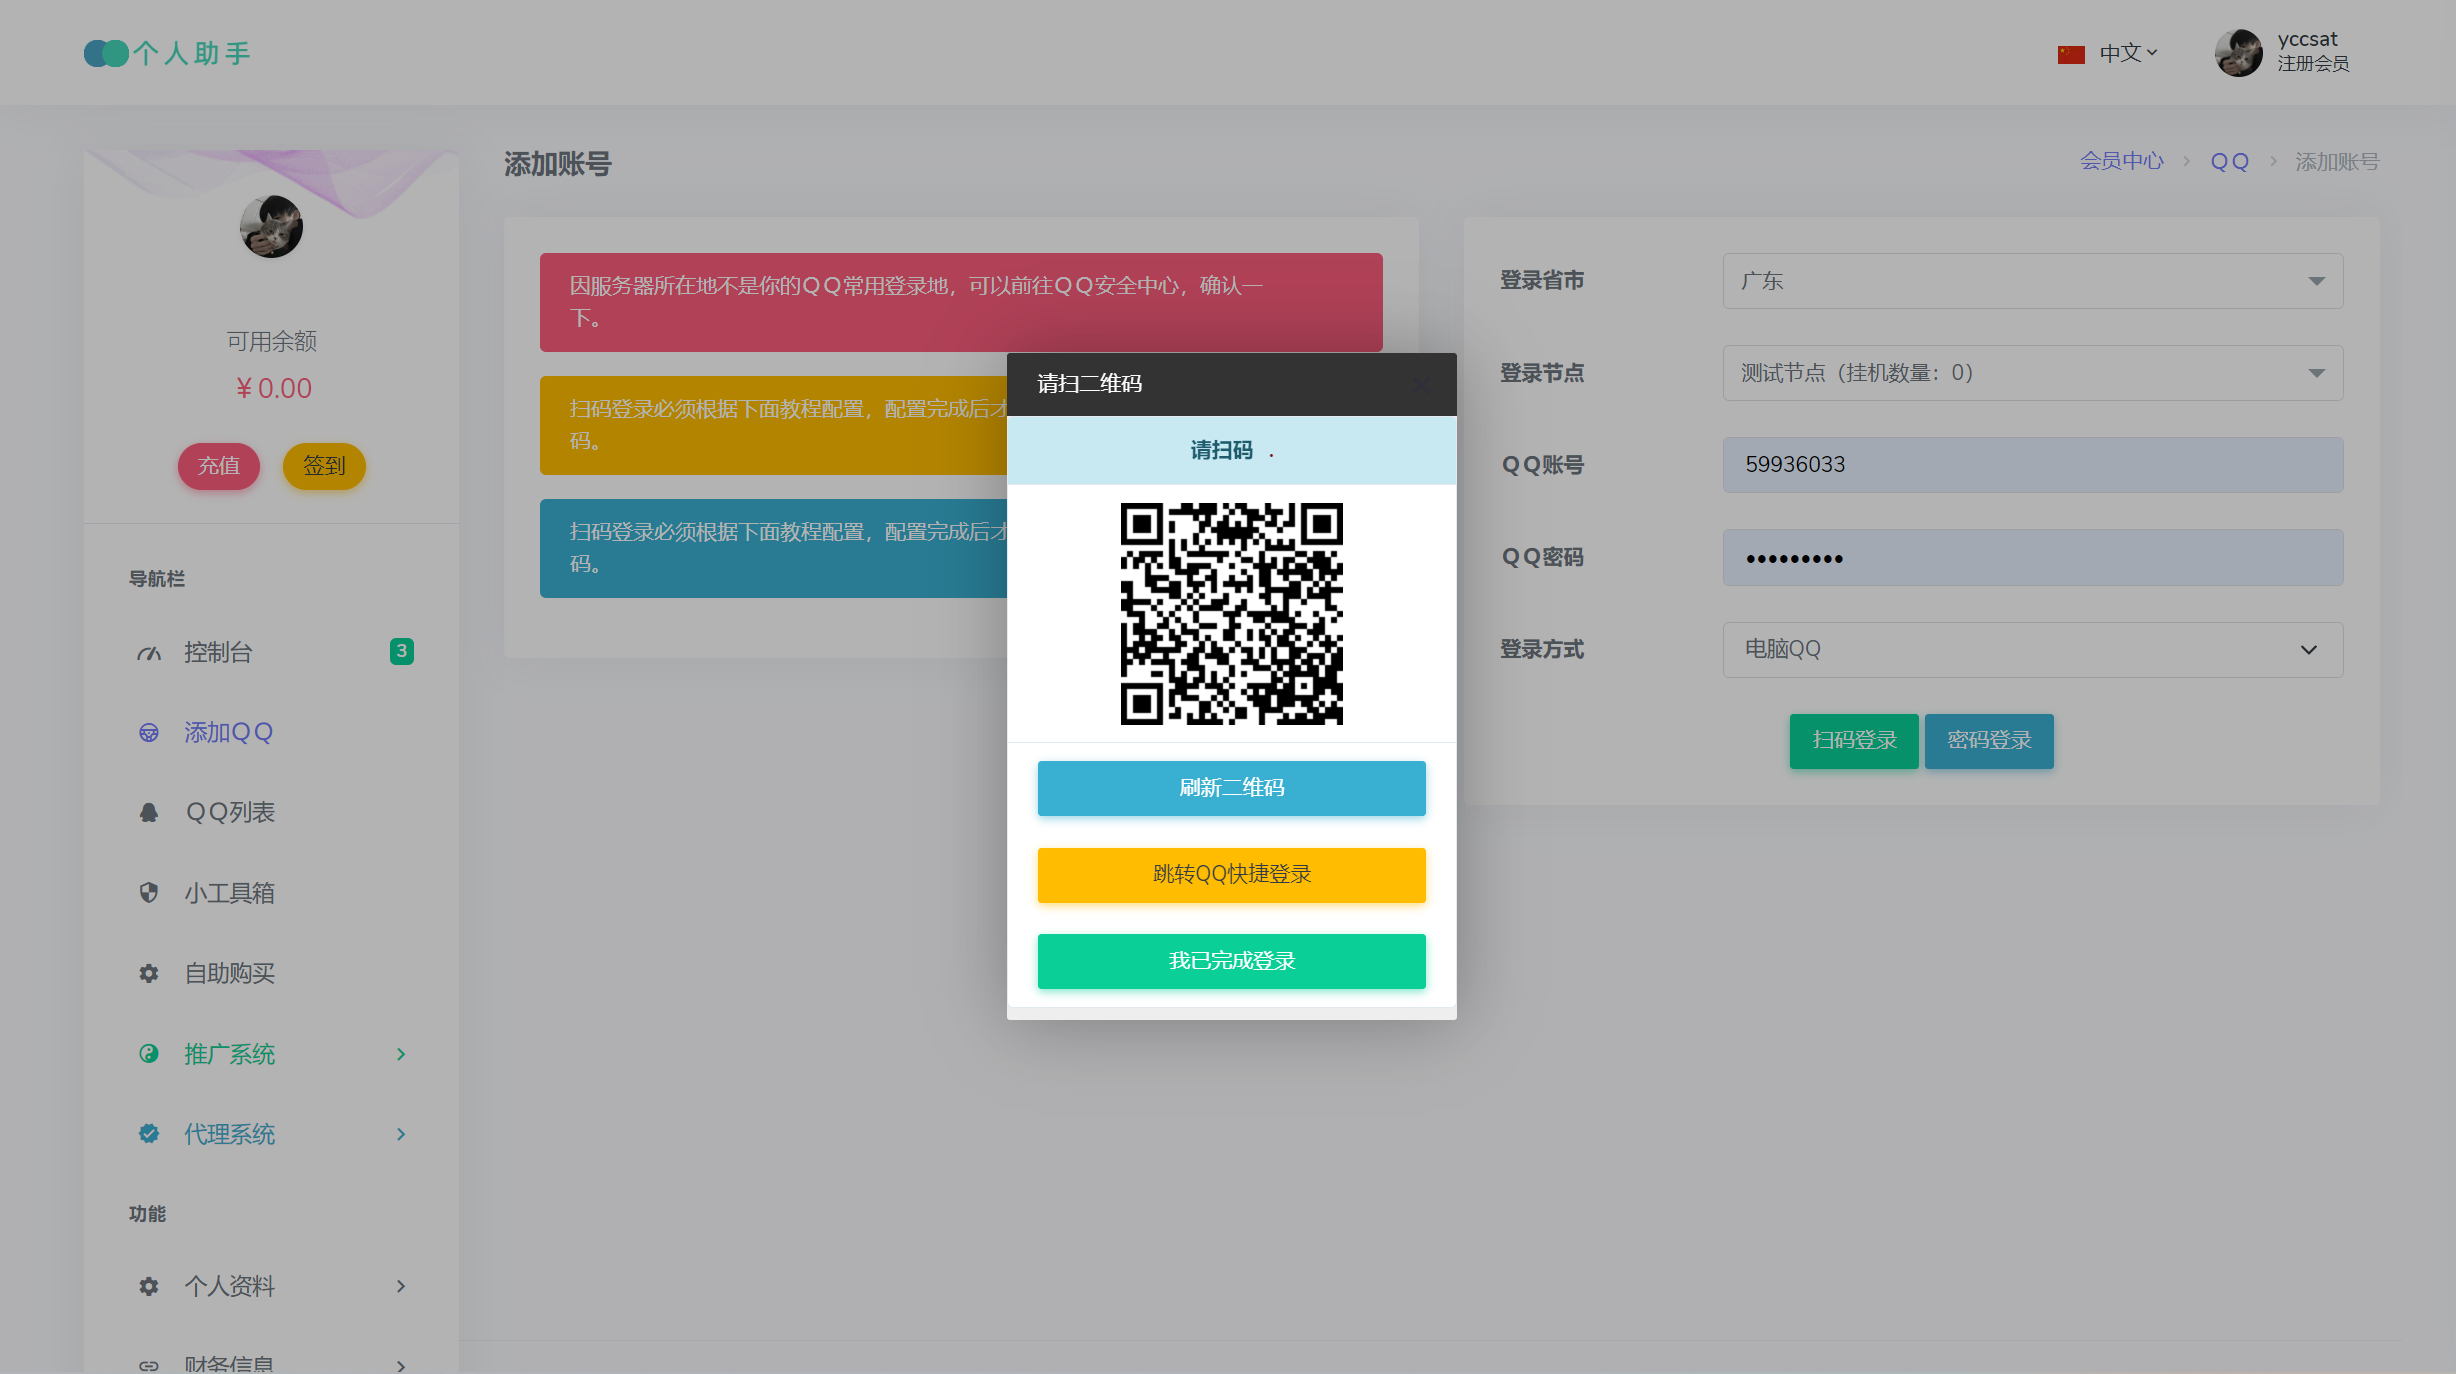Image resolution: width=2456 pixels, height=1374 pixels.
Task: Open the 登录省市 广东 dropdown
Action: point(2032,281)
